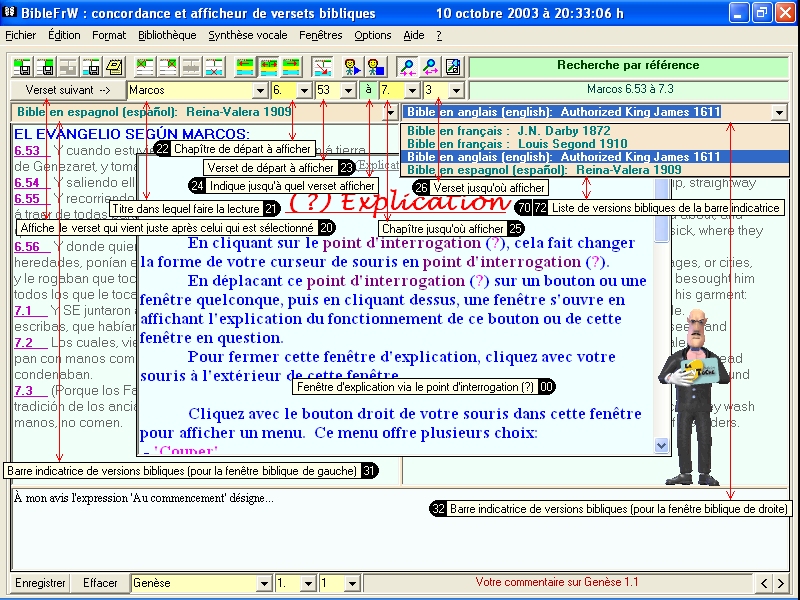This screenshot has height=600, width=800.
Task: Click the leftmost magnifier search icon
Action: [x=408, y=67]
